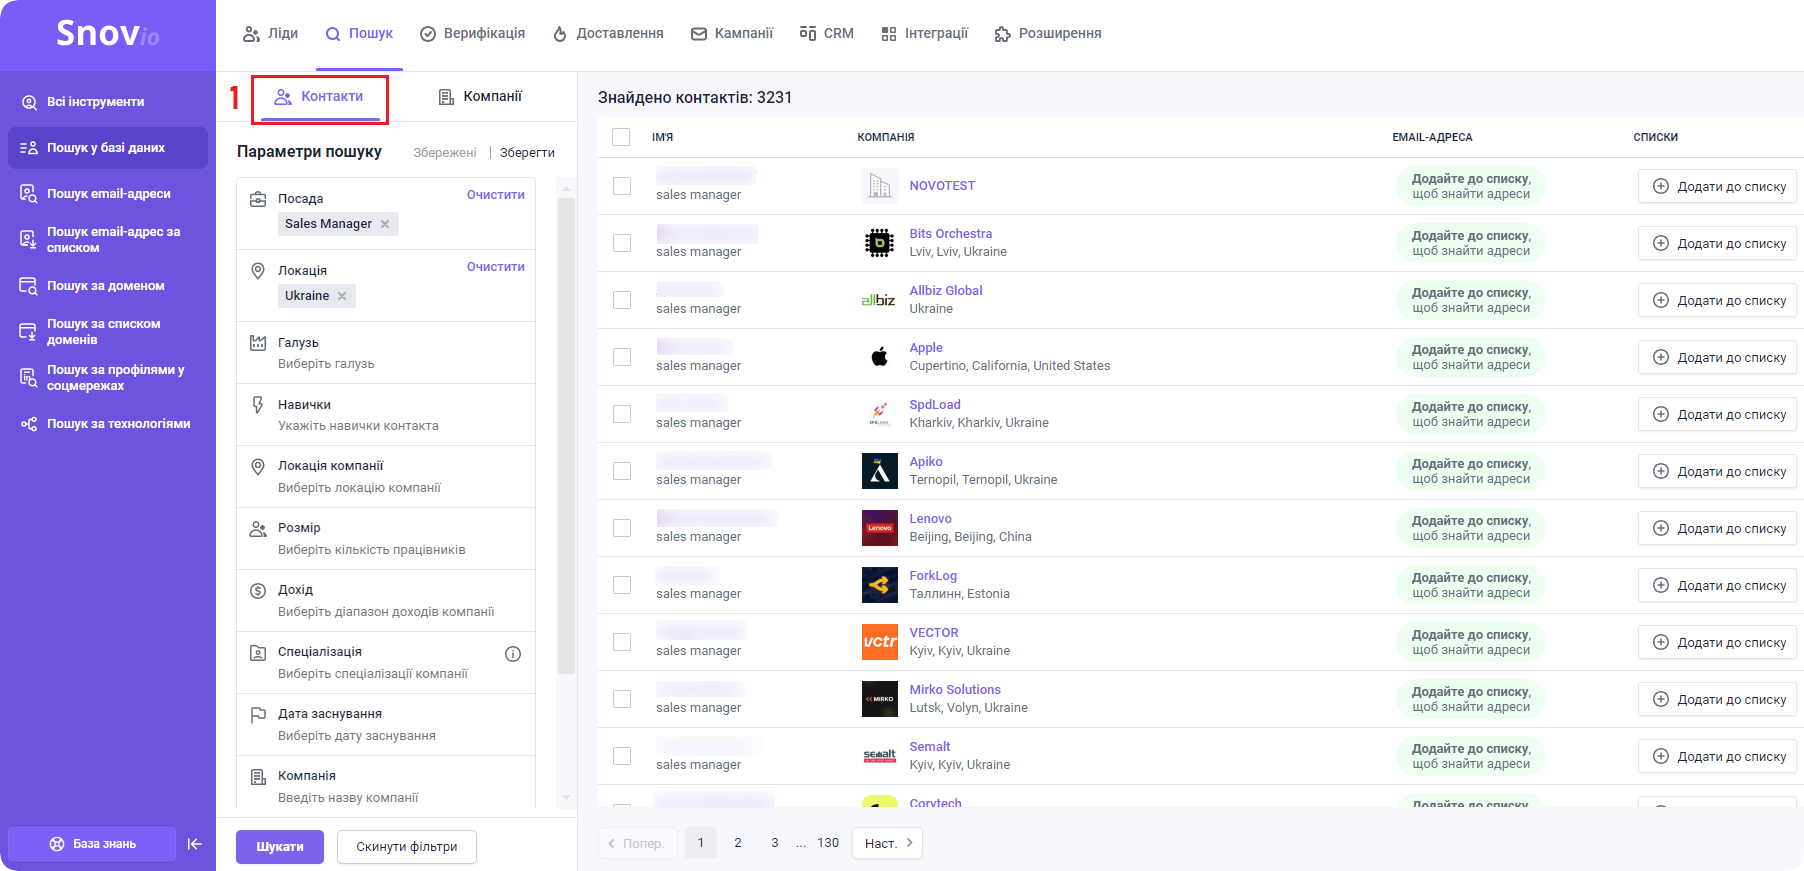Open the Кампанії menu
1804x871 pixels.
point(732,34)
